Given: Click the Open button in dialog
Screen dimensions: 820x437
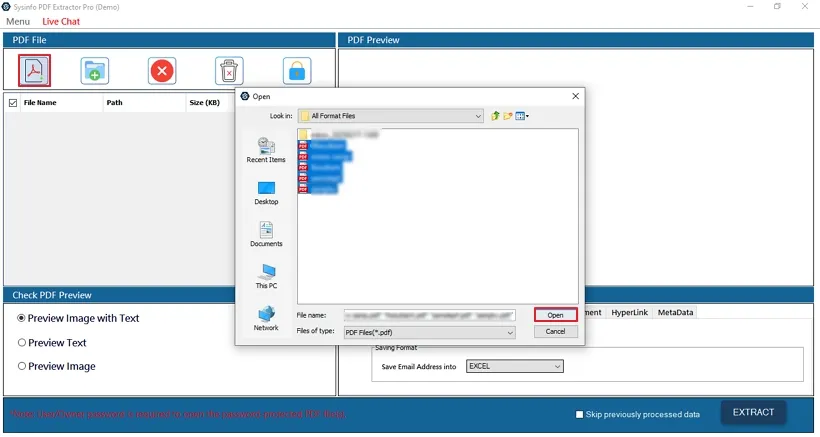Looking at the screenshot, I should point(555,315).
